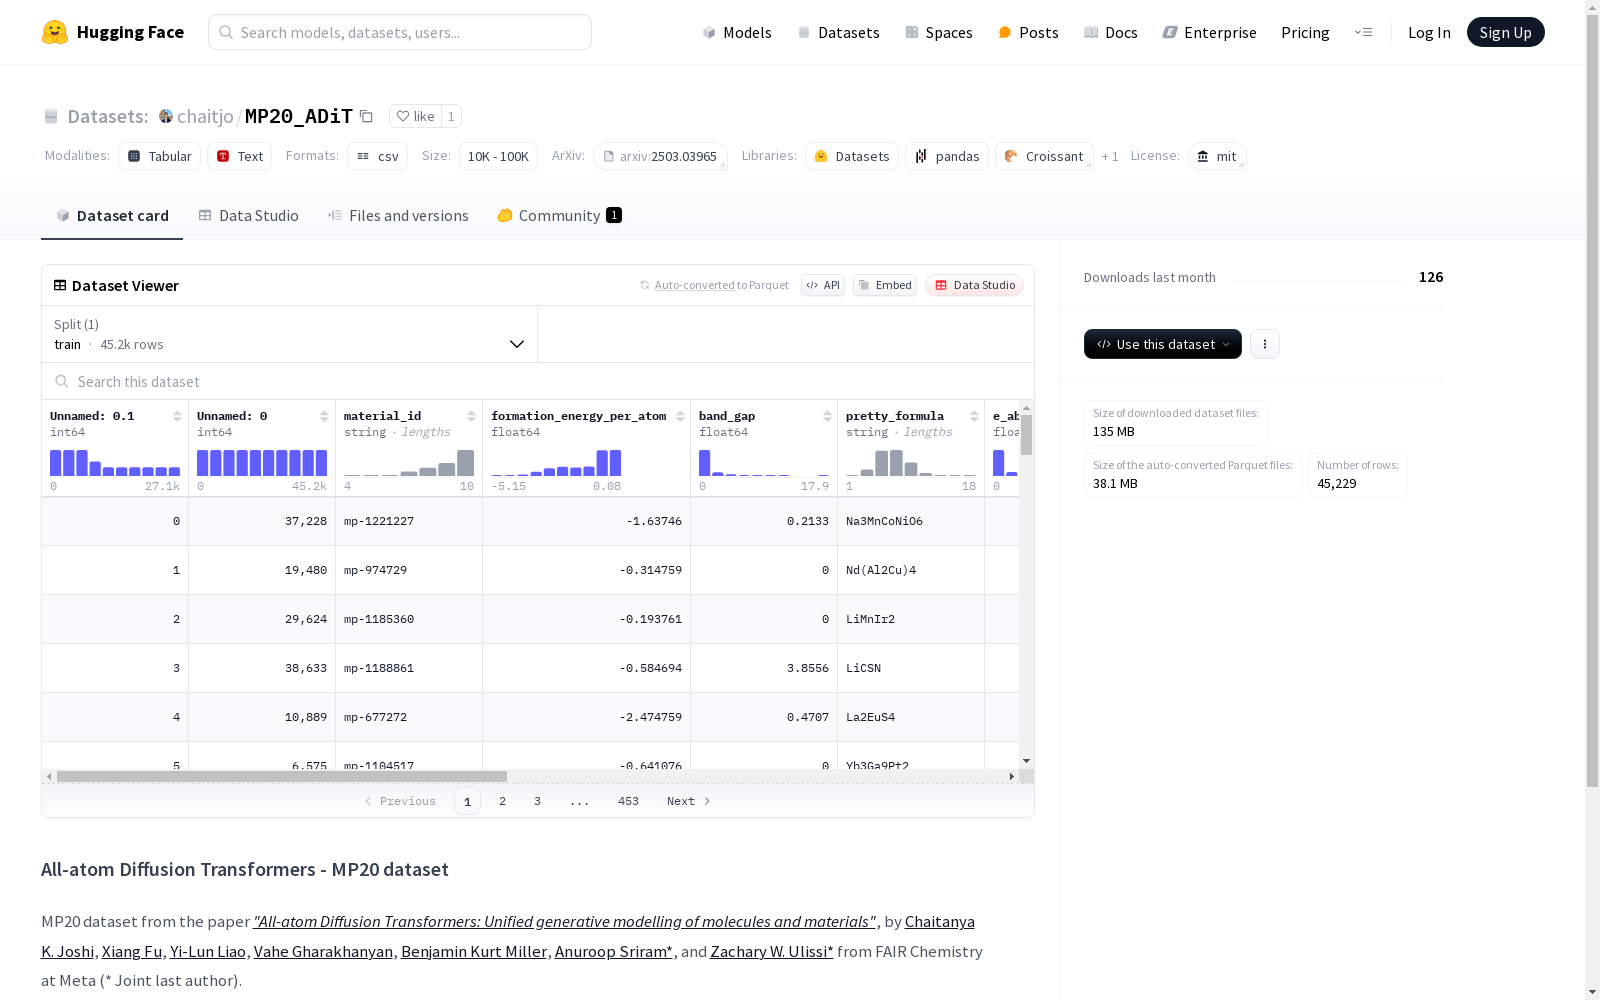Open the API button
The image size is (1600, 1000).
click(823, 285)
